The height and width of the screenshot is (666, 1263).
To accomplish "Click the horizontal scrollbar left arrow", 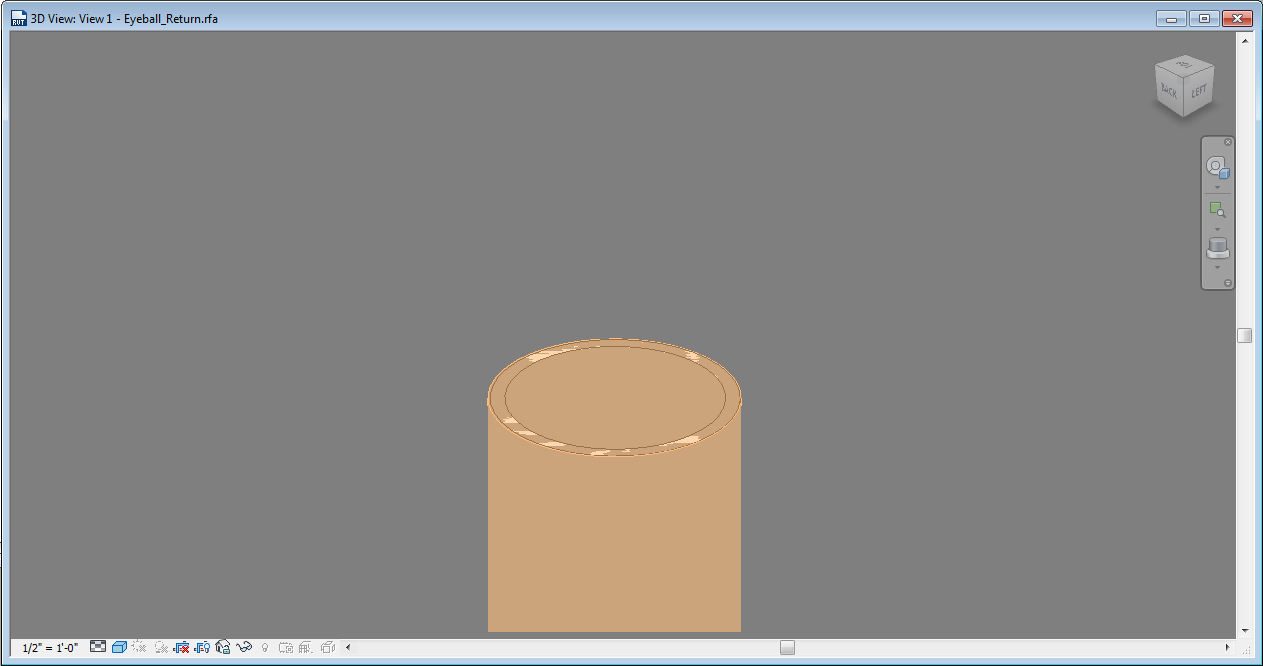I will [348, 648].
